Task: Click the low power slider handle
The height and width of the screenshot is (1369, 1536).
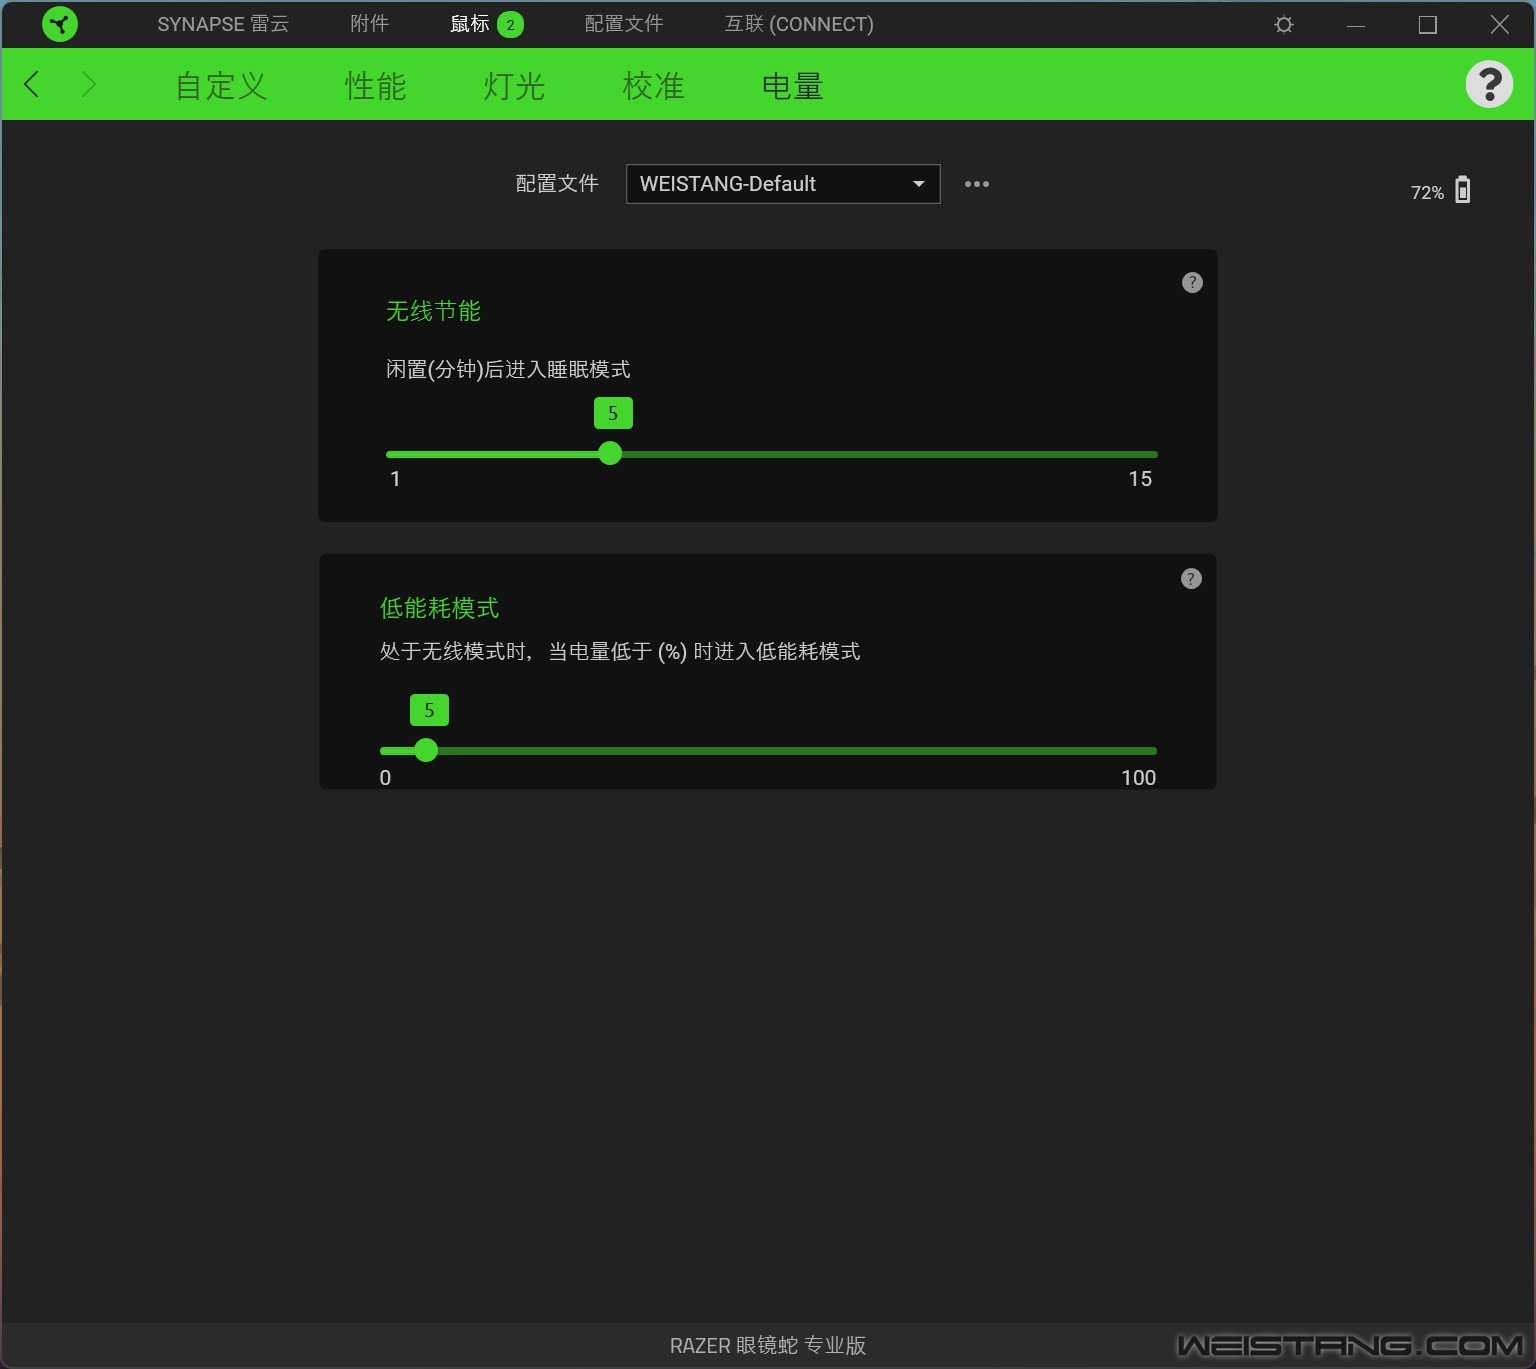Action: (426, 750)
